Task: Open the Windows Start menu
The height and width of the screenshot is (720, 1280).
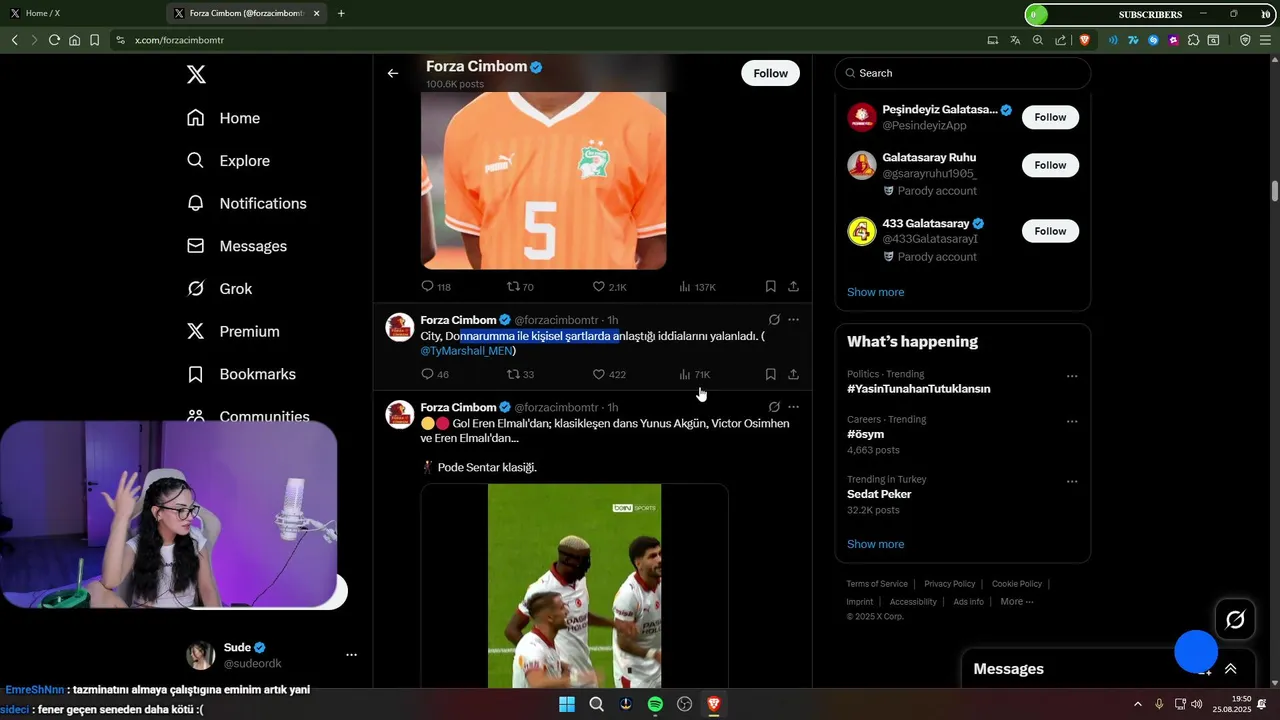Action: [x=567, y=704]
